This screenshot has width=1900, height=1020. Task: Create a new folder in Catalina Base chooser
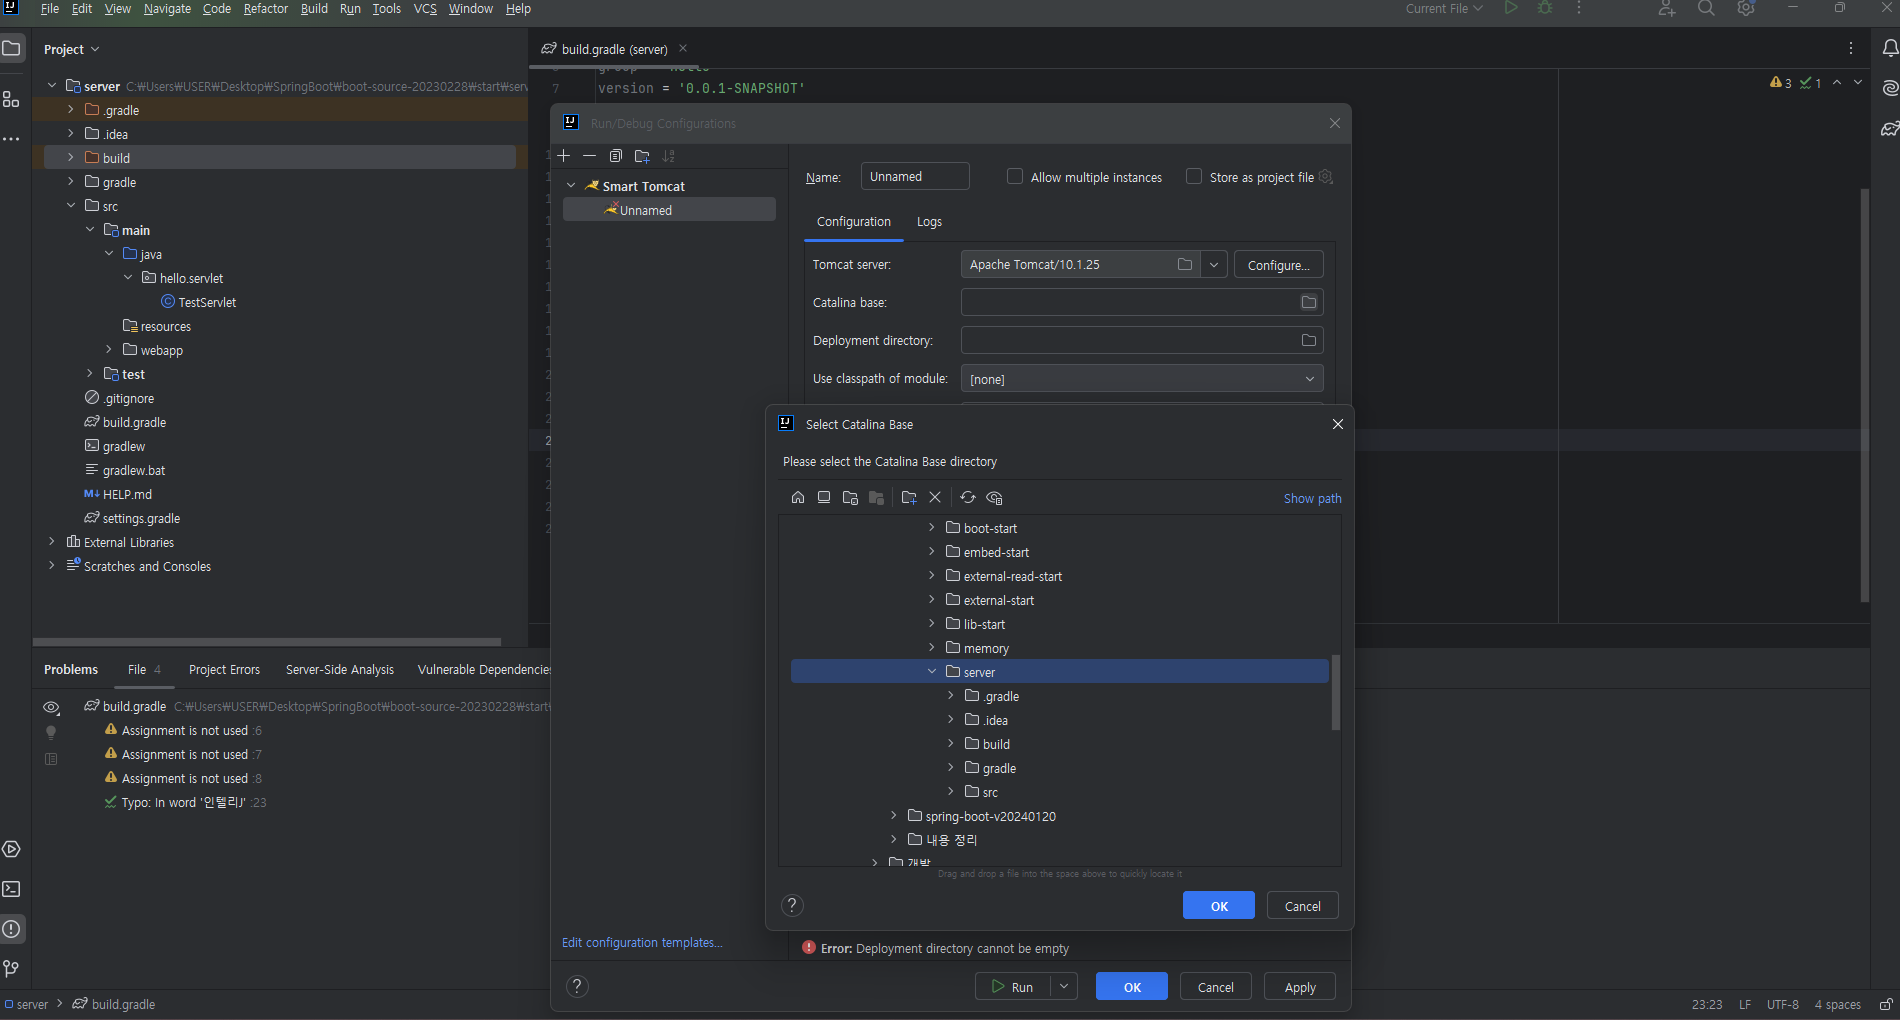tap(909, 497)
